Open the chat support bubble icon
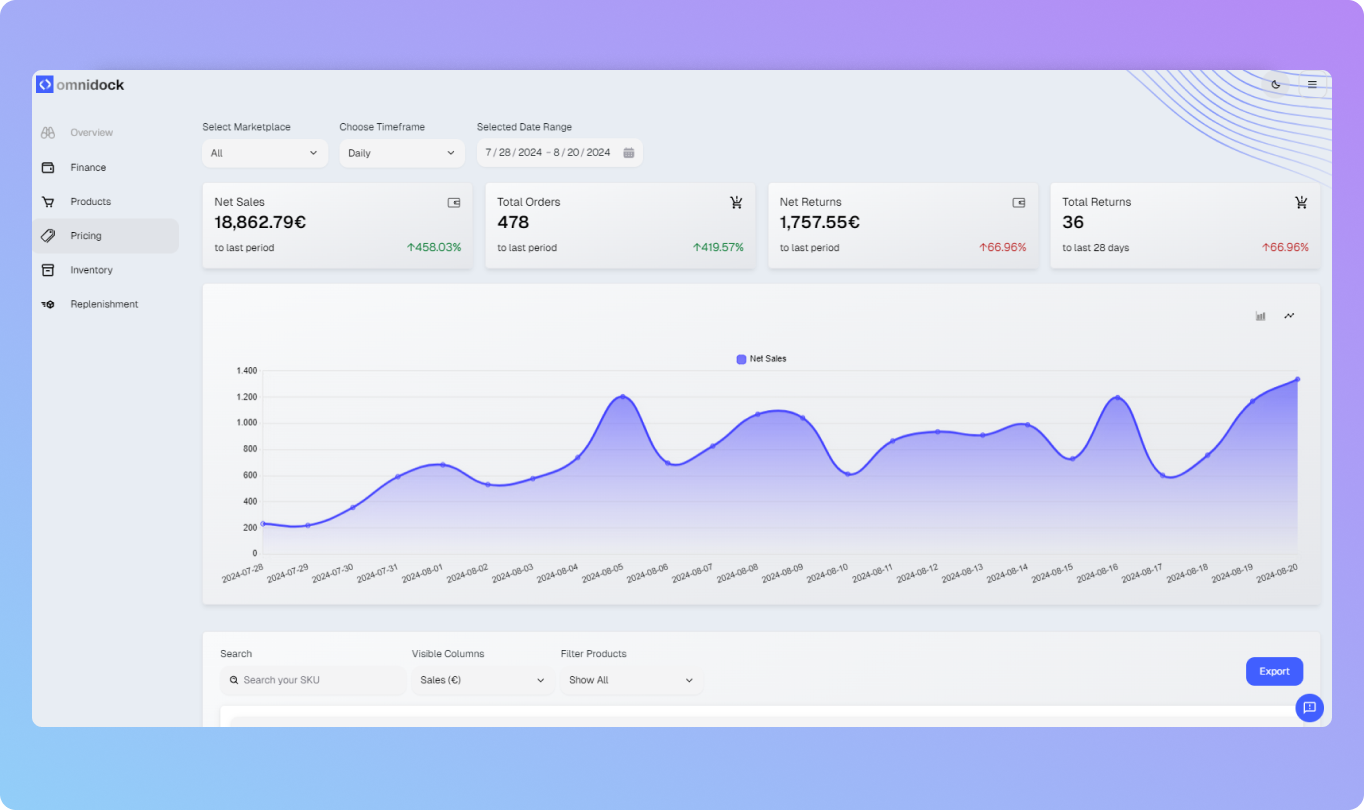This screenshot has width=1364, height=810. point(1309,708)
